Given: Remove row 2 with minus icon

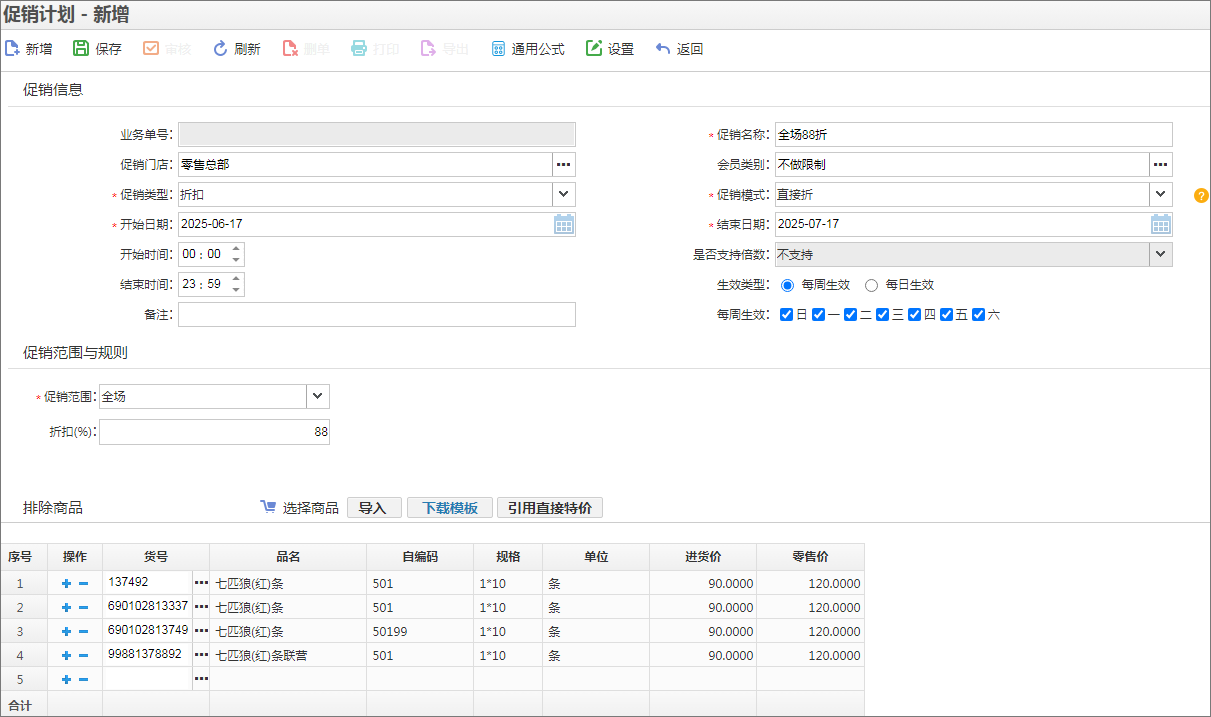Looking at the screenshot, I should [x=84, y=607].
